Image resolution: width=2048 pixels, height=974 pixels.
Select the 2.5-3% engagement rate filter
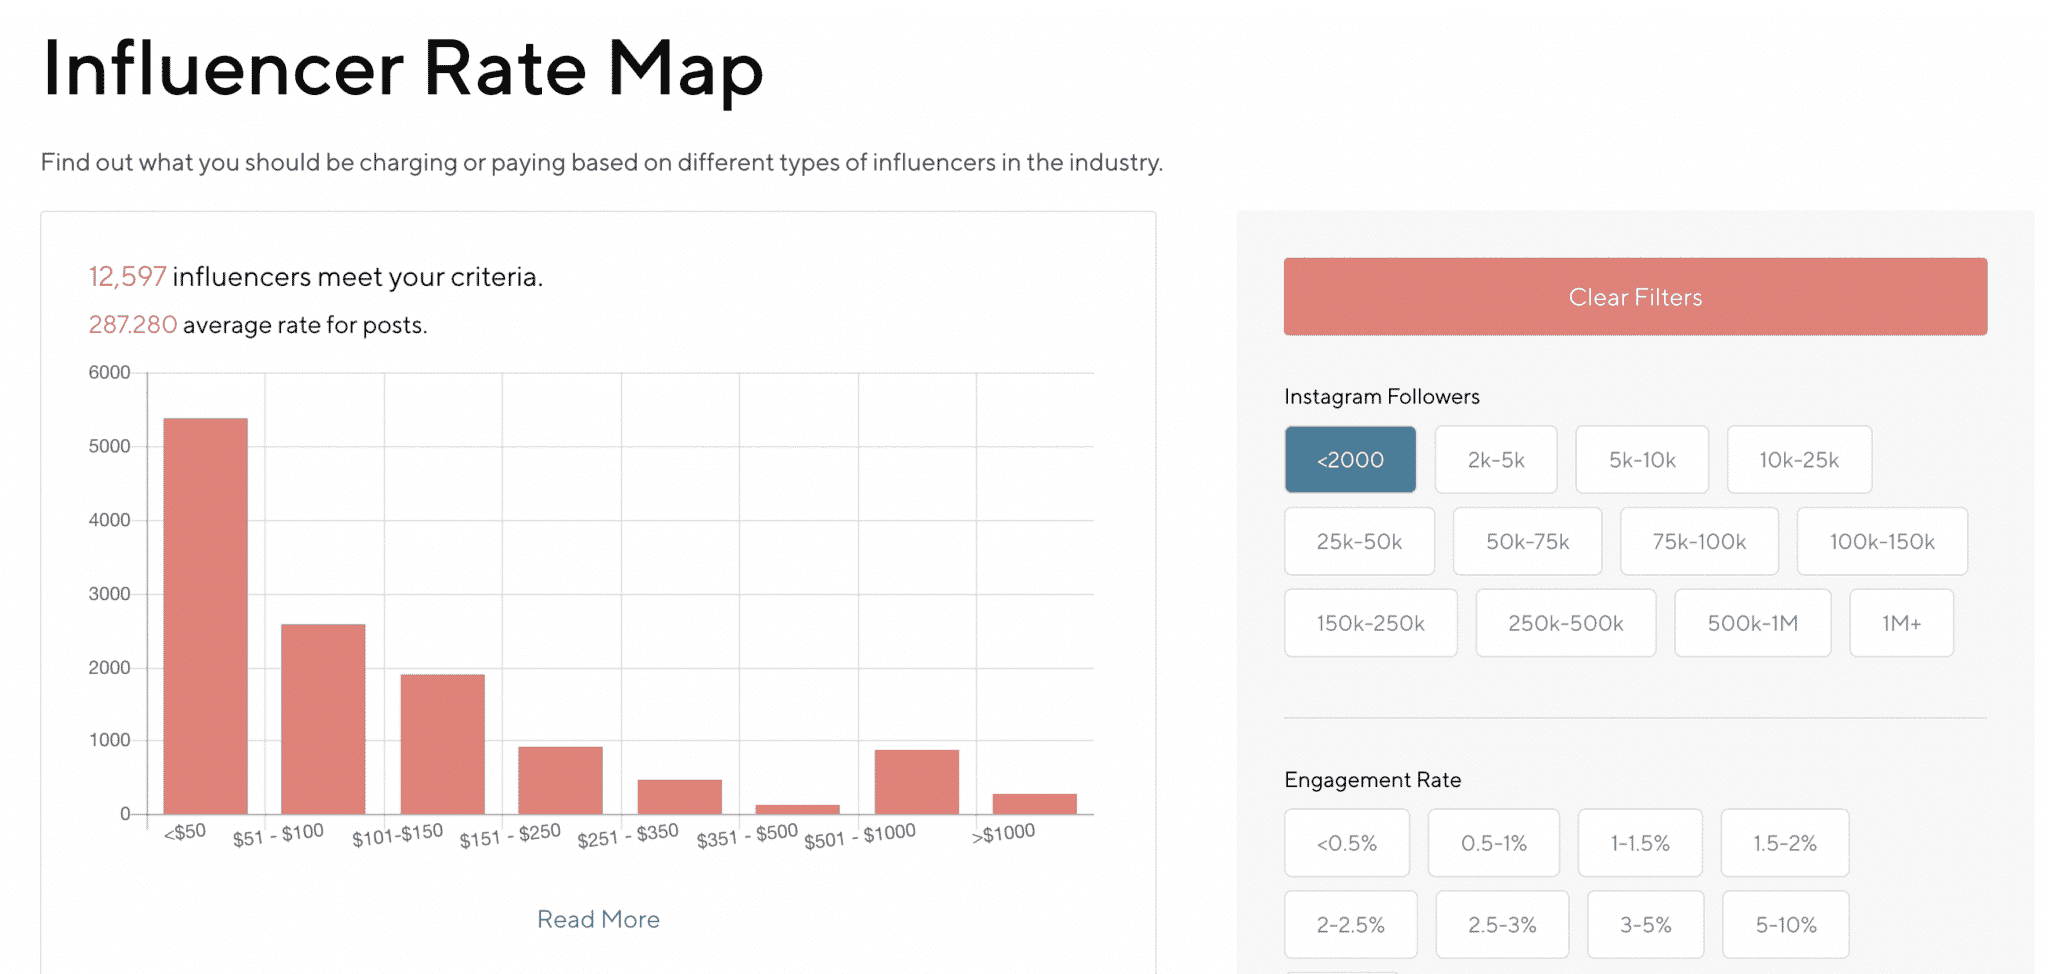[1501, 924]
